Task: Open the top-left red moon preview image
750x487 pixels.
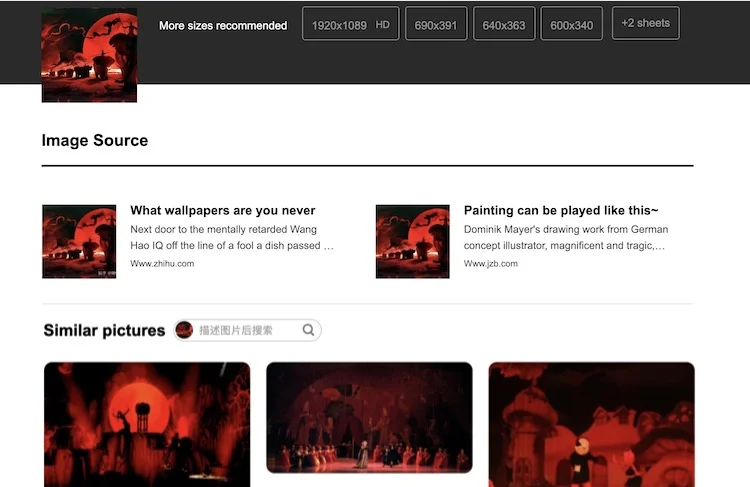Action: [x=89, y=55]
